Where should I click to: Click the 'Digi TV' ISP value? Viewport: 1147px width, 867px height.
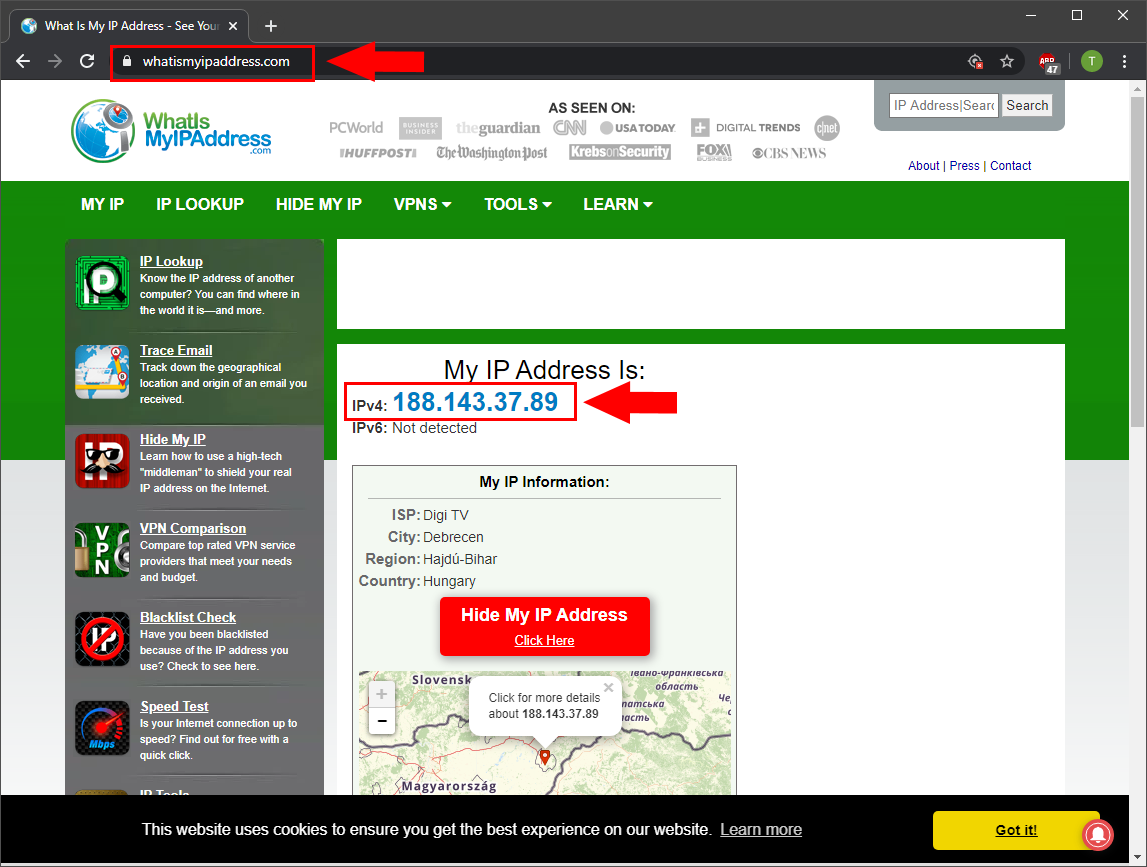click(445, 515)
